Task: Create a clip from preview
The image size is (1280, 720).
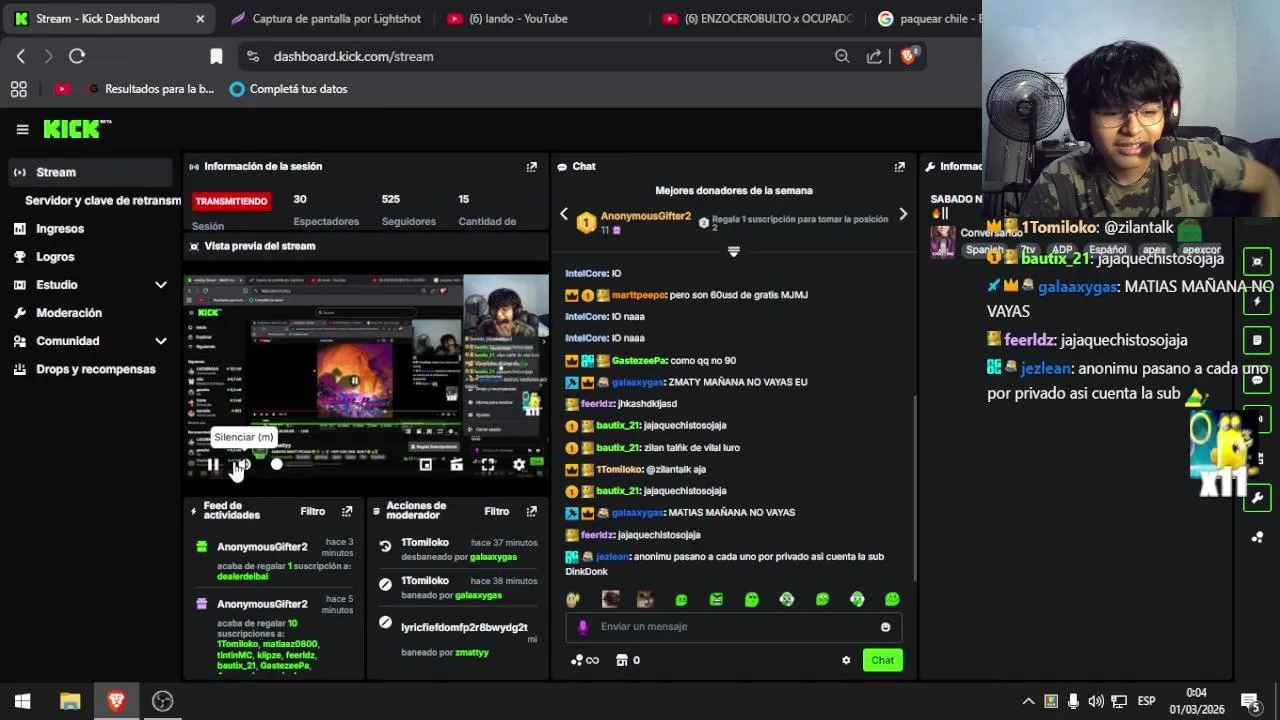Action: click(456, 464)
